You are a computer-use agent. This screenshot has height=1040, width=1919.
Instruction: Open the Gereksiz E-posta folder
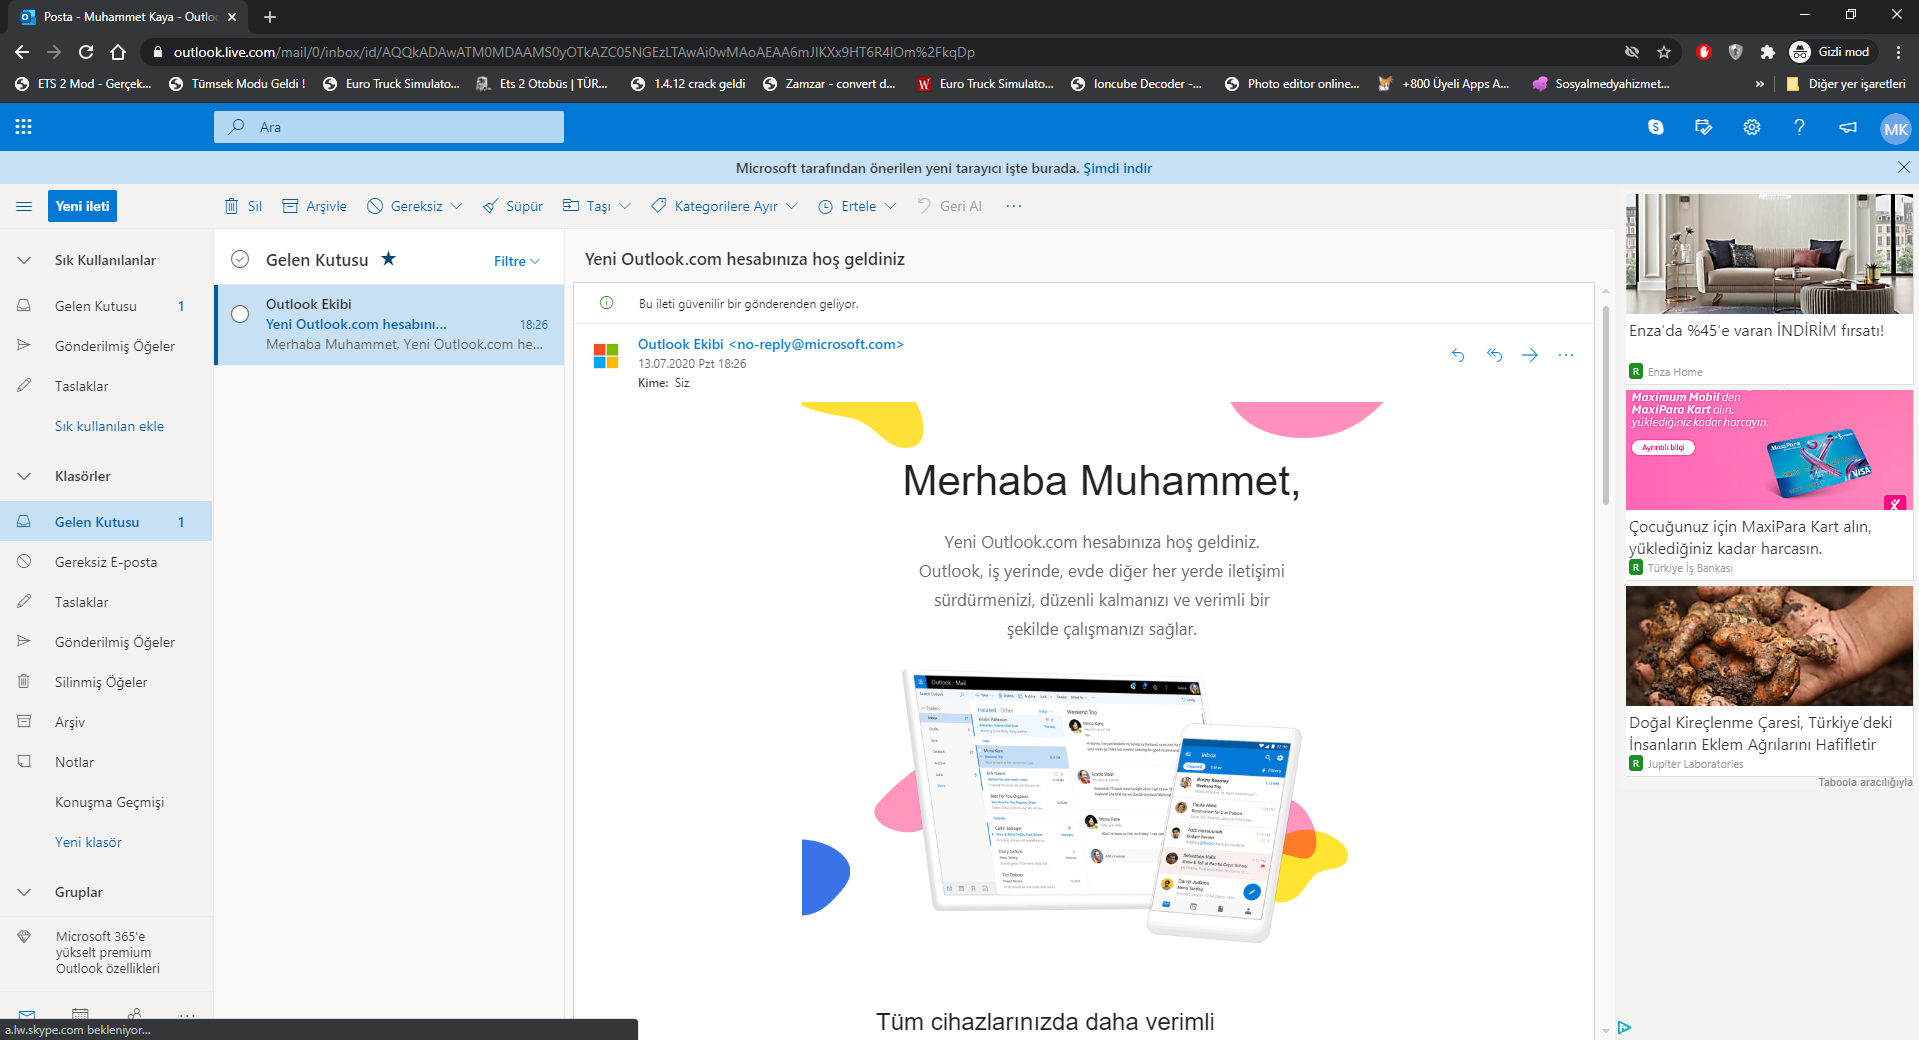[x=106, y=562]
